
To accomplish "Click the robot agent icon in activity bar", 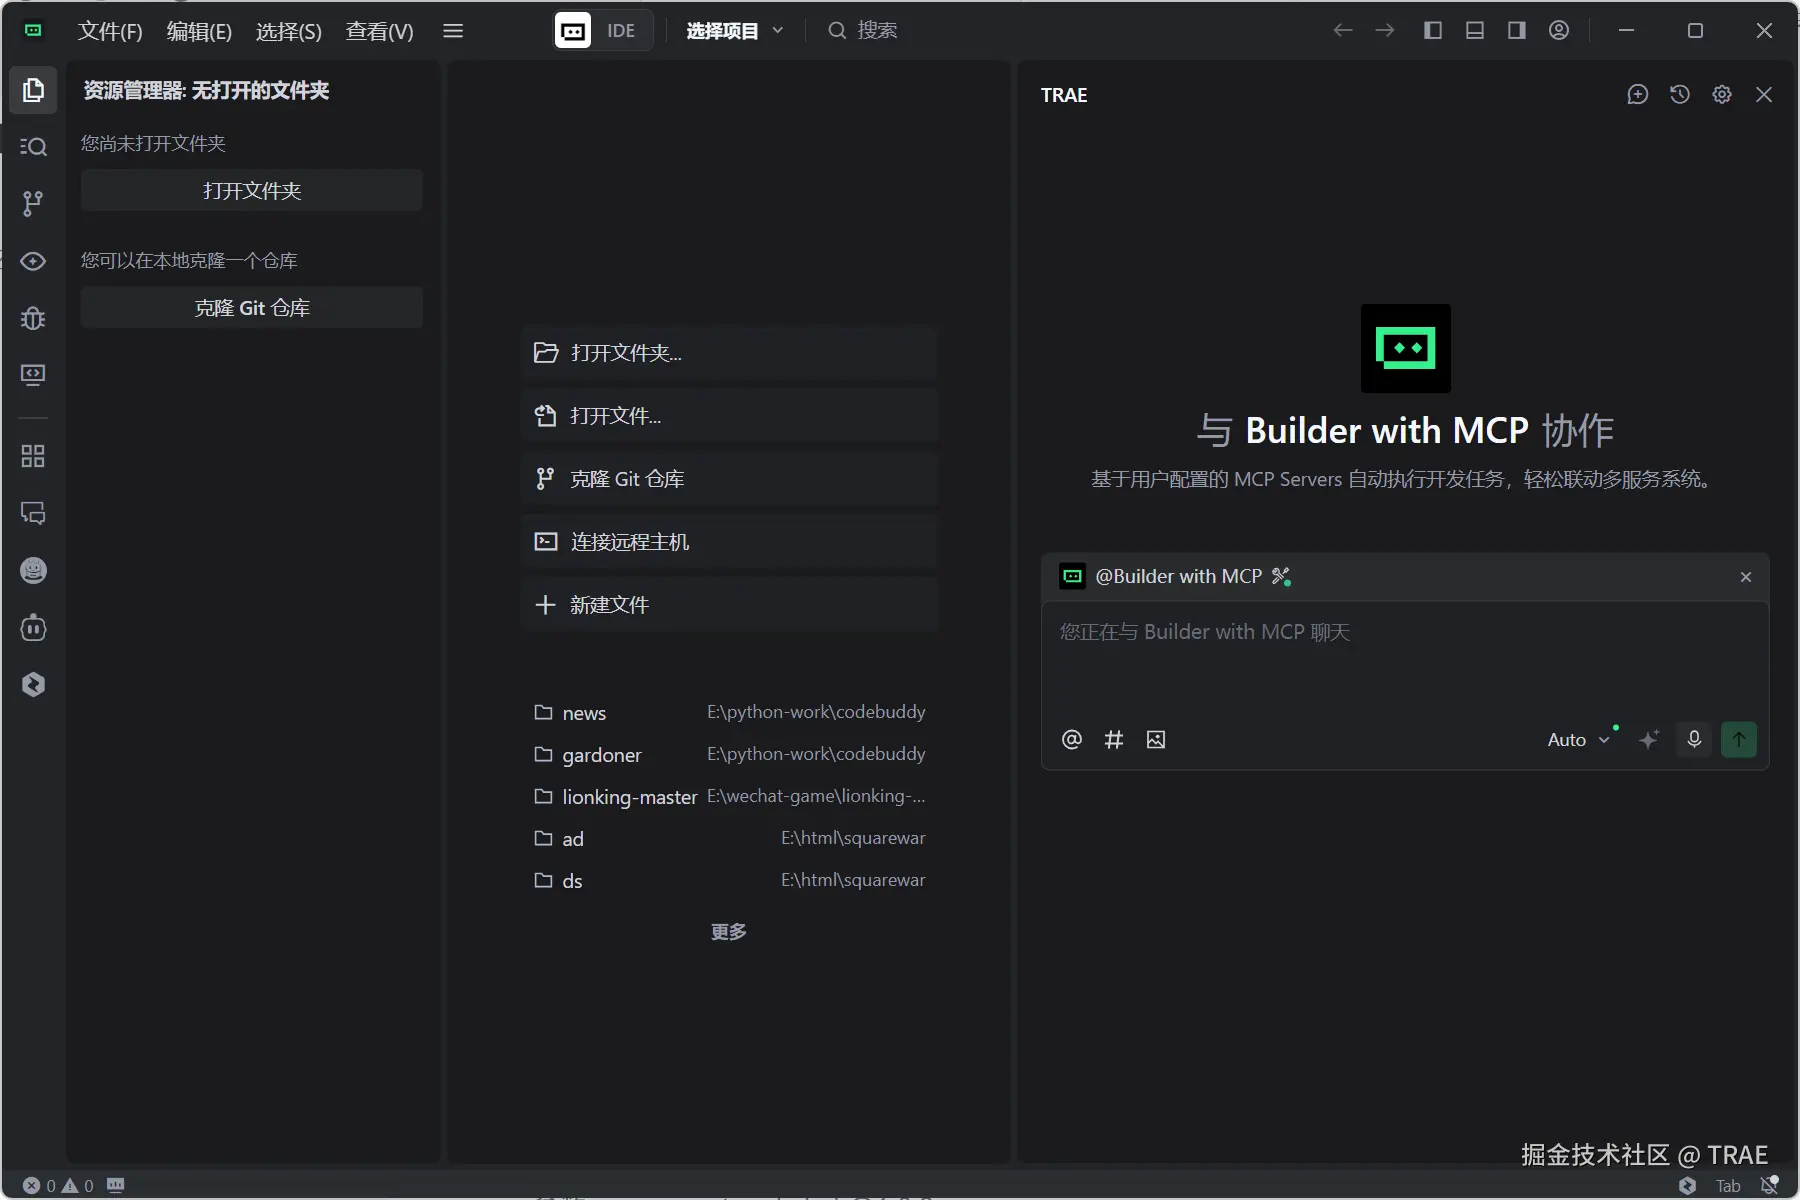I will point(33,627).
